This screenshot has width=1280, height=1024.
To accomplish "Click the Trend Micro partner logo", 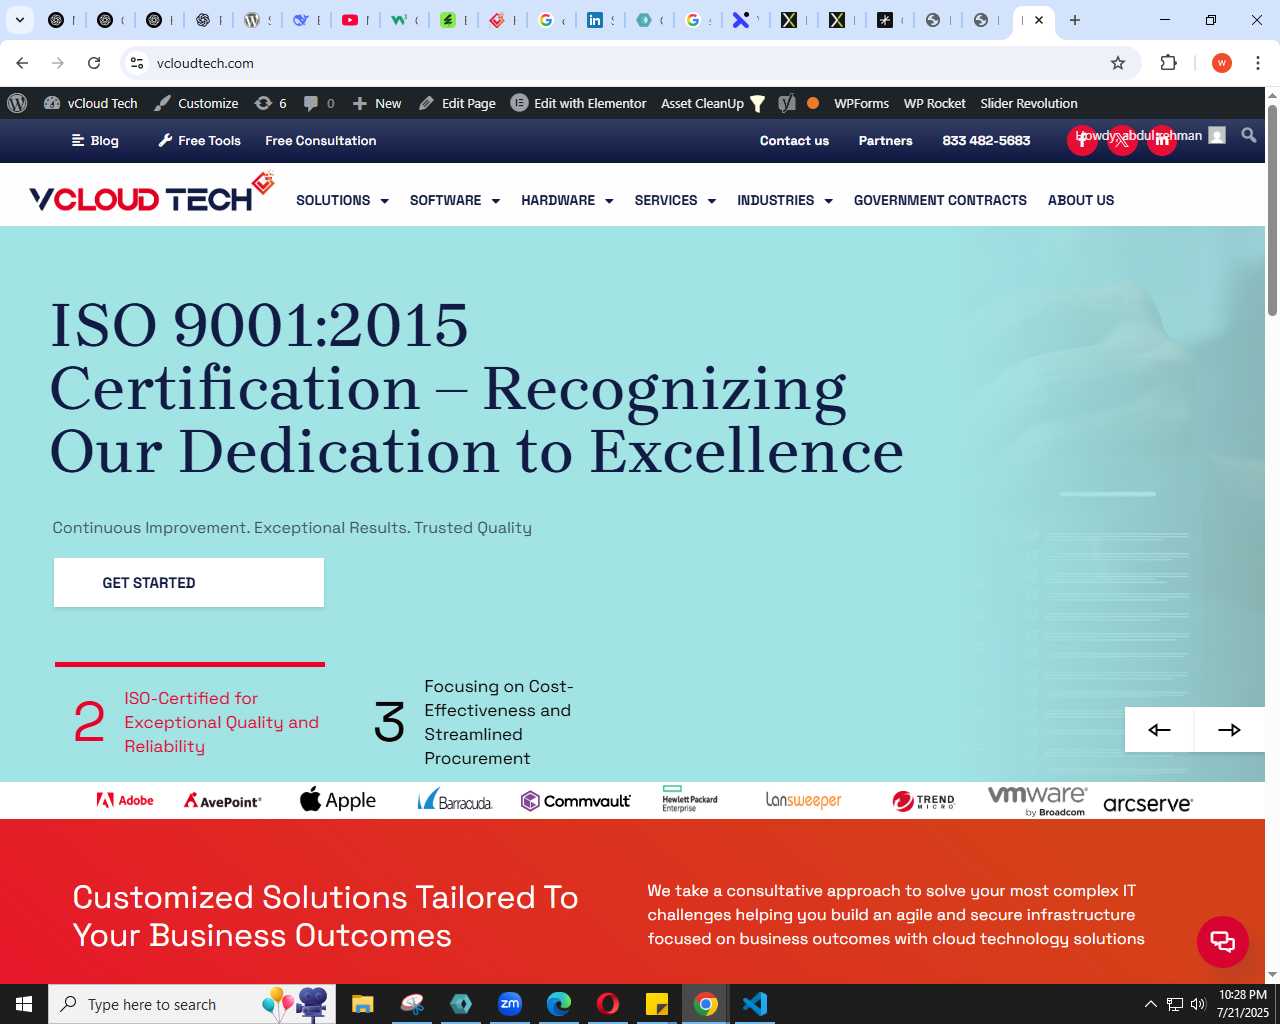I will click(x=923, y=801).
